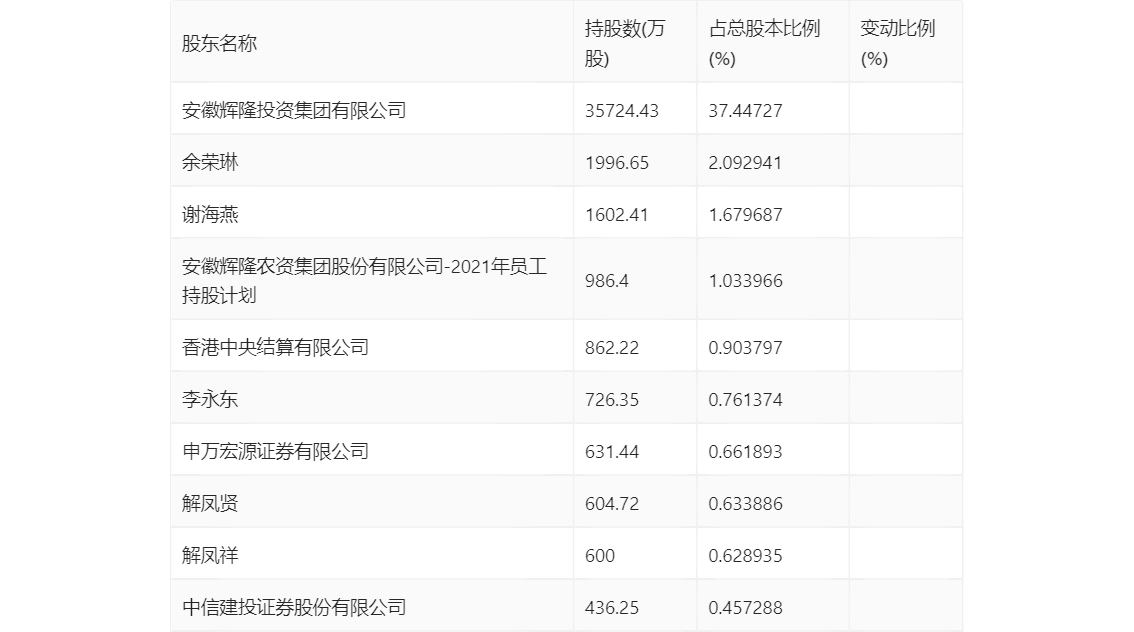Viewport: 1134px width, 632px height.
Task: Click the 0.457288 percentage cell
Action: [x=745, y=608]
